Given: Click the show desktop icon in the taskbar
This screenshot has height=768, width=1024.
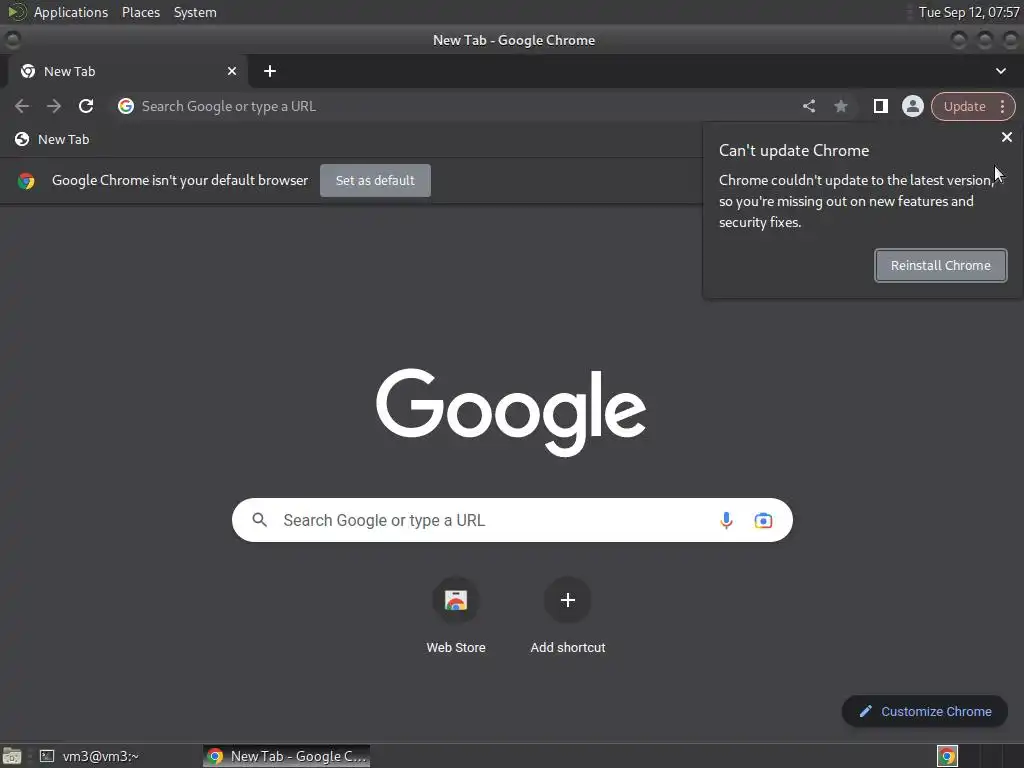Looking at the screenshot, I should [x=12, y=756].
